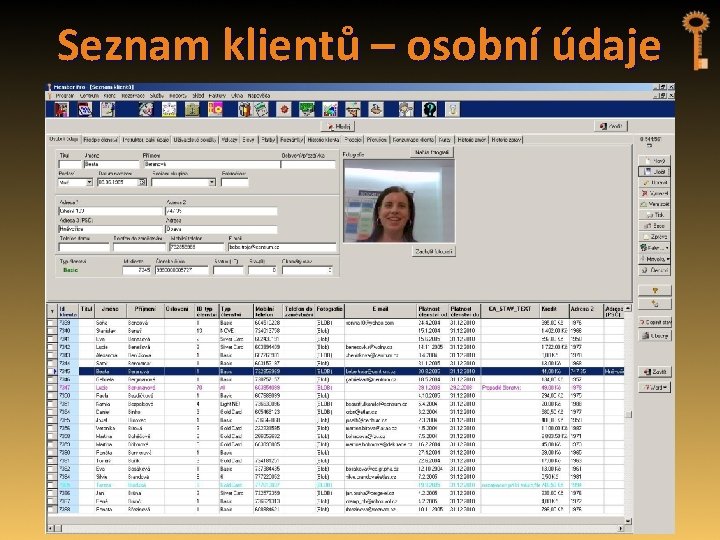Click the notepad with pencil toolbar icon

[107, 109]
